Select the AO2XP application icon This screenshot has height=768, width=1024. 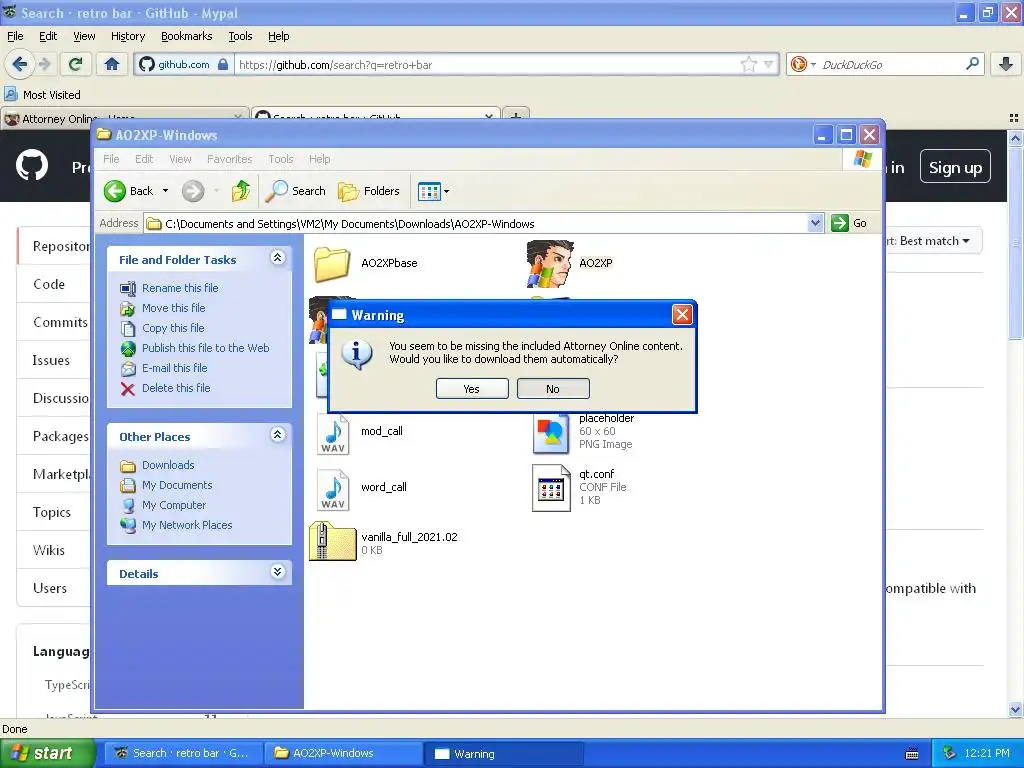pos(549,263)
